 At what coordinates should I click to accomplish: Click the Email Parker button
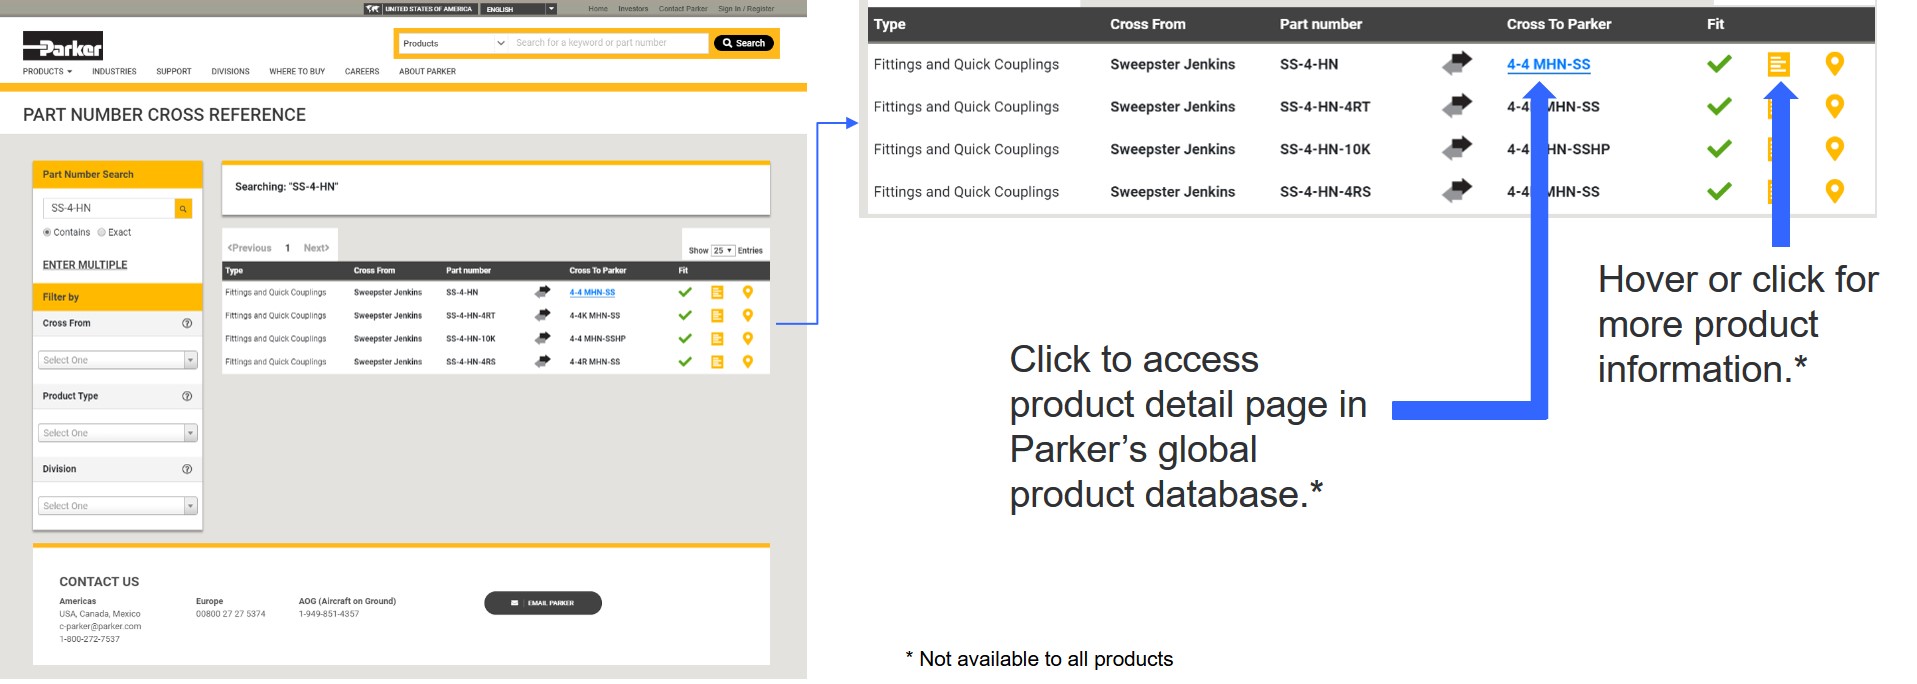point(543,604)
